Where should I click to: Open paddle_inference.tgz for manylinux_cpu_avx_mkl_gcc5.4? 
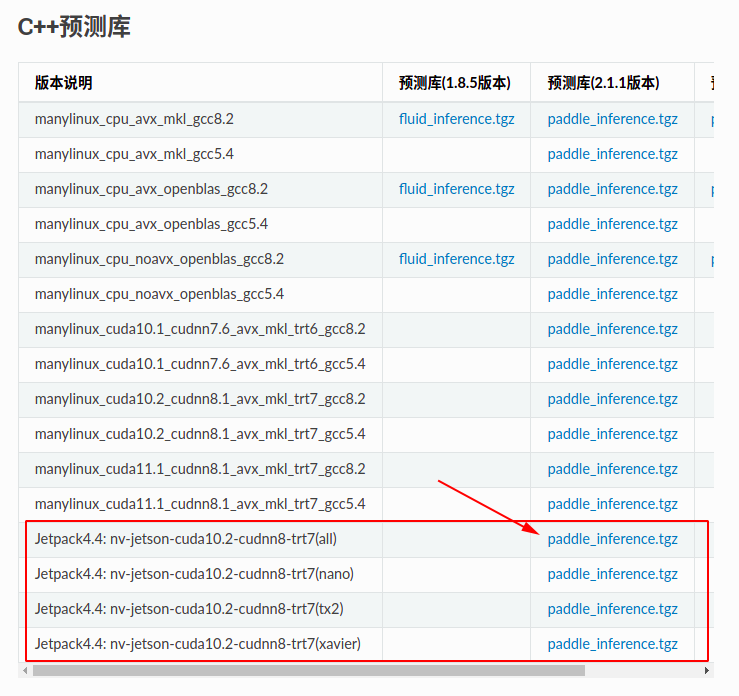[612, 155]
